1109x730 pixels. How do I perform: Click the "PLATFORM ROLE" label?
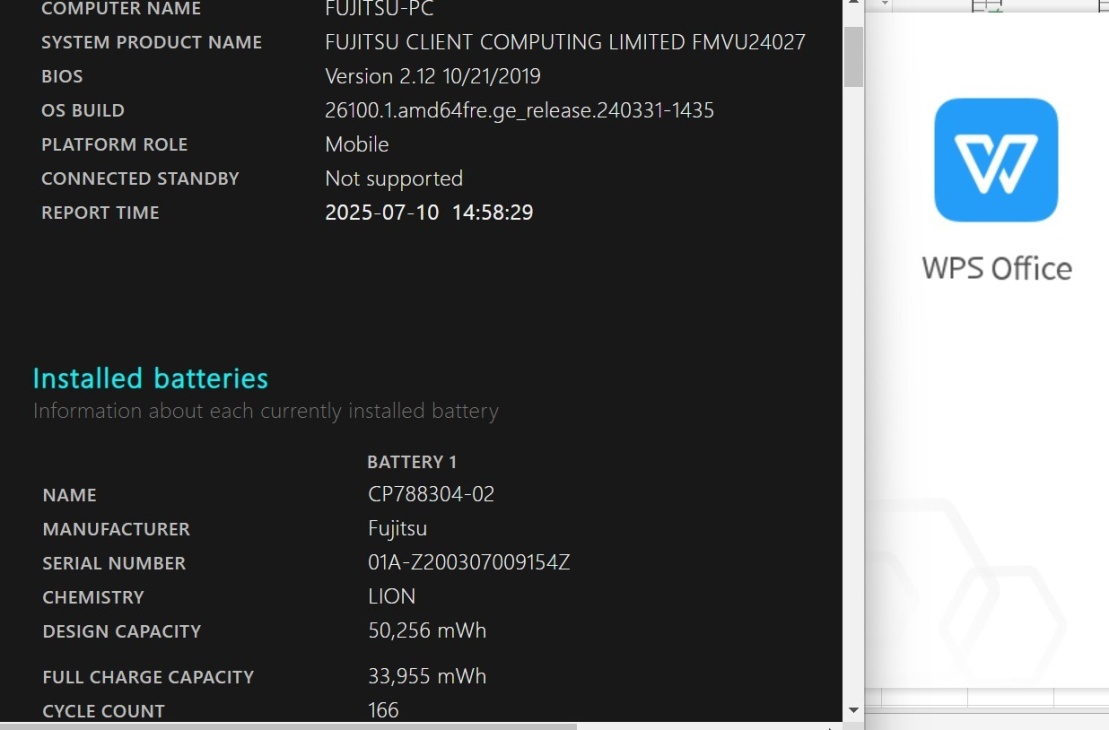coord(115,144)
